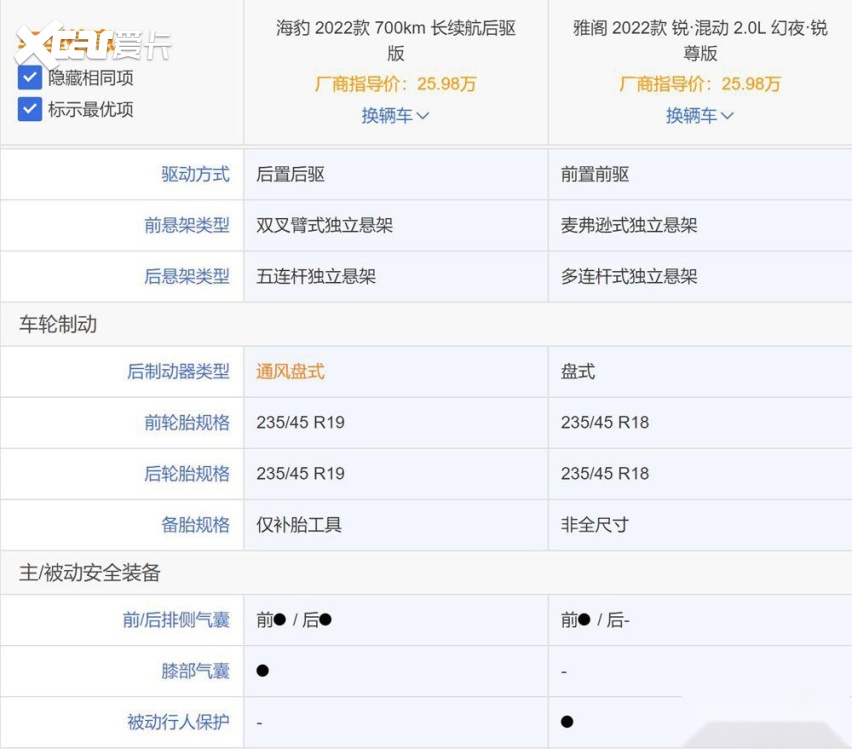Click the 被动行人保护 parameter label
The width and height of the screenshot is (852, 749).
[x=178, y=722]
